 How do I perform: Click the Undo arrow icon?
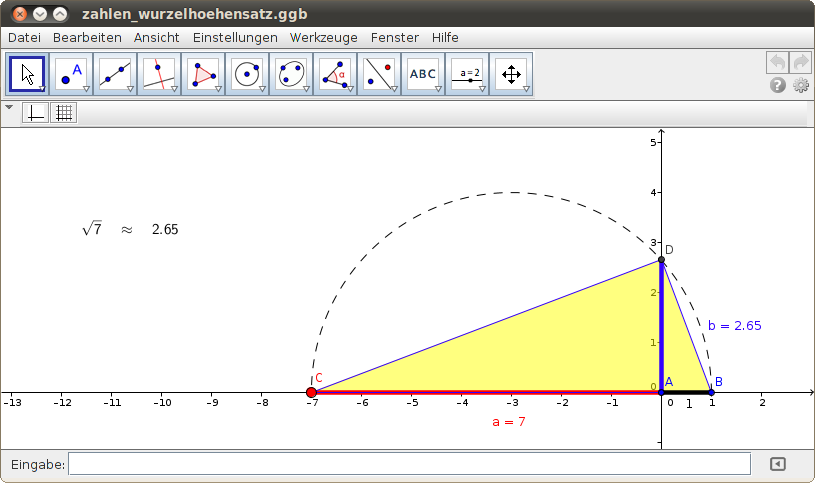tap(778, 62)
